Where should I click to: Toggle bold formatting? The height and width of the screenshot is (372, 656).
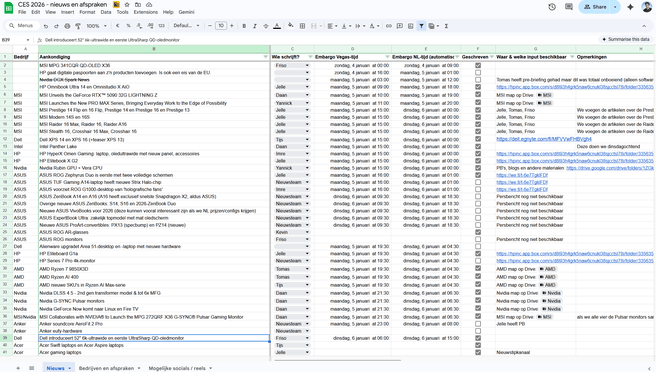coord(244,26)
